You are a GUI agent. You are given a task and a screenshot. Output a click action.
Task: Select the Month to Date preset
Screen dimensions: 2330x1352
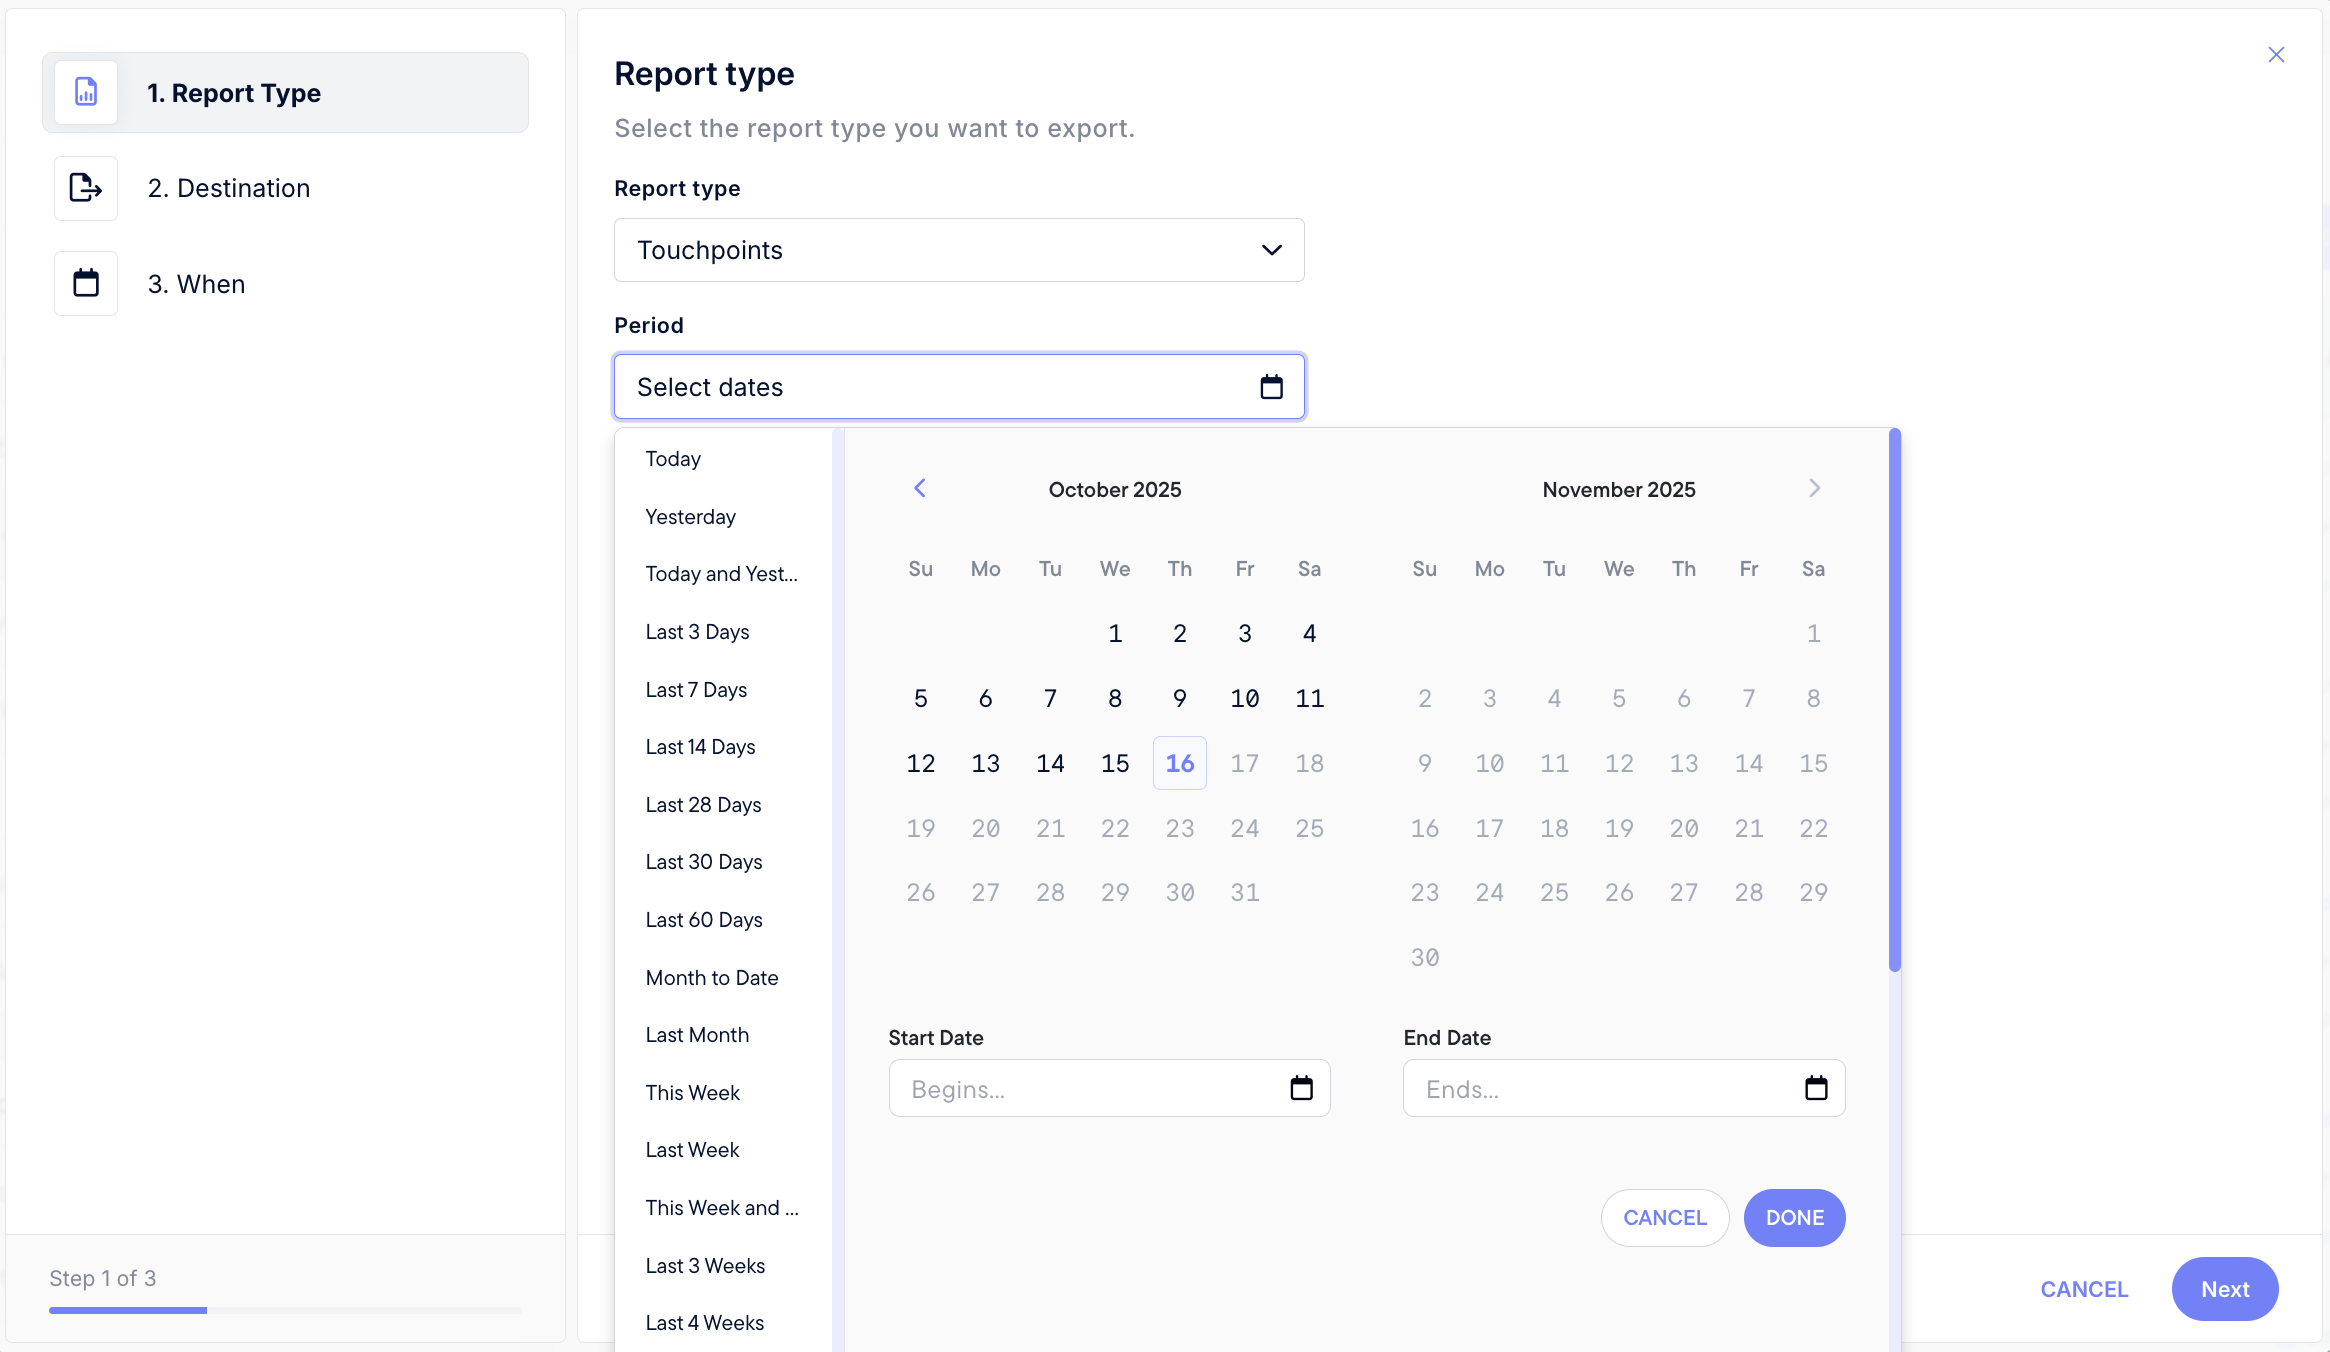coord(711,978)
